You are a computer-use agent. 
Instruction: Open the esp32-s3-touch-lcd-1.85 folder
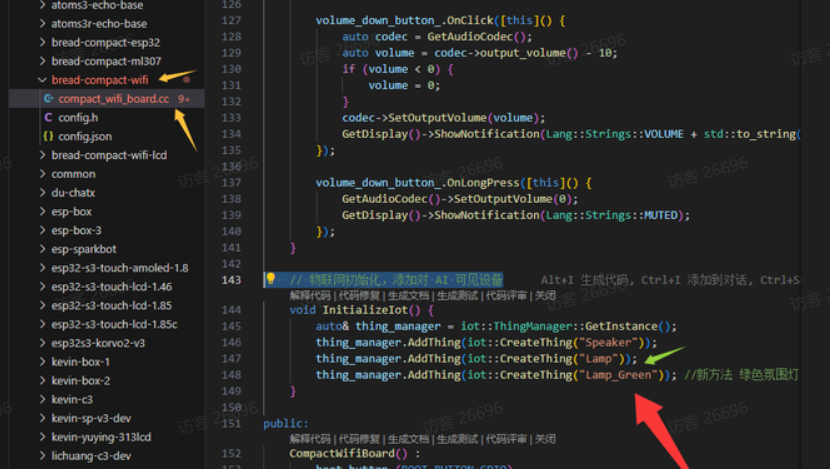(x=112, y=305)
